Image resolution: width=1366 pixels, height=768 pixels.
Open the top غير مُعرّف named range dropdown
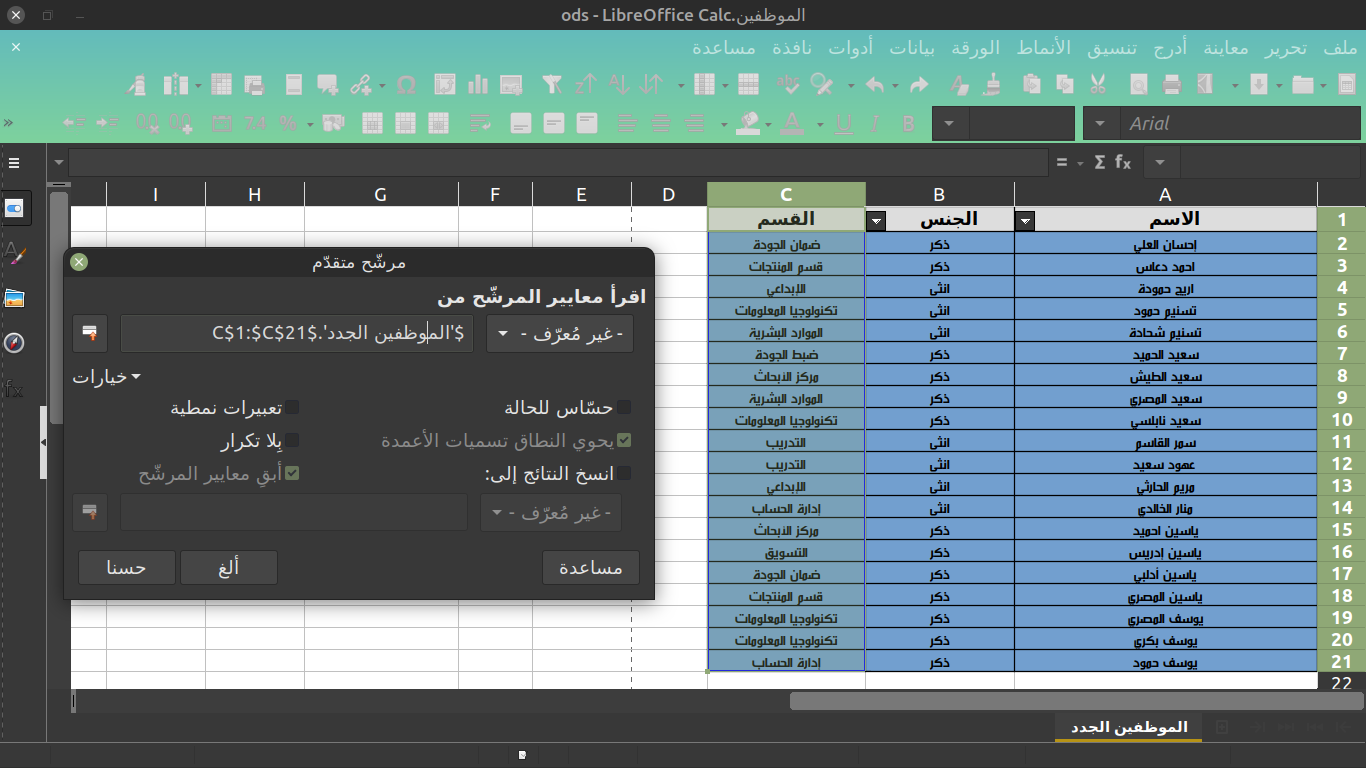pyautogui.click(x=559, y=333)
